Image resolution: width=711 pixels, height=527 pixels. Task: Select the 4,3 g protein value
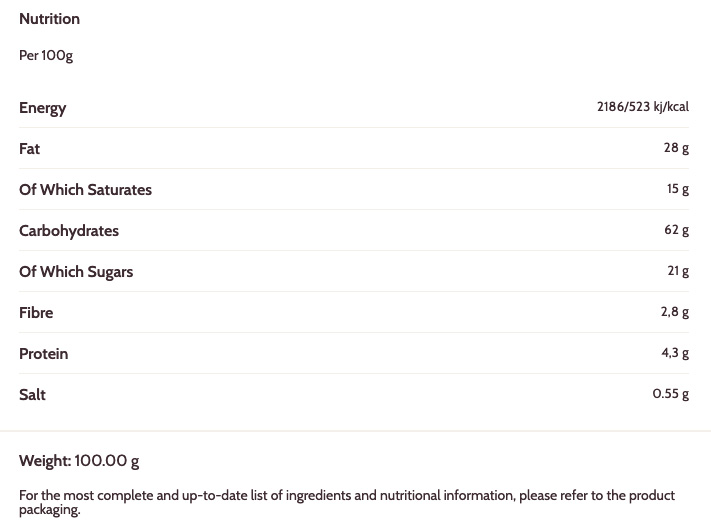674,353
